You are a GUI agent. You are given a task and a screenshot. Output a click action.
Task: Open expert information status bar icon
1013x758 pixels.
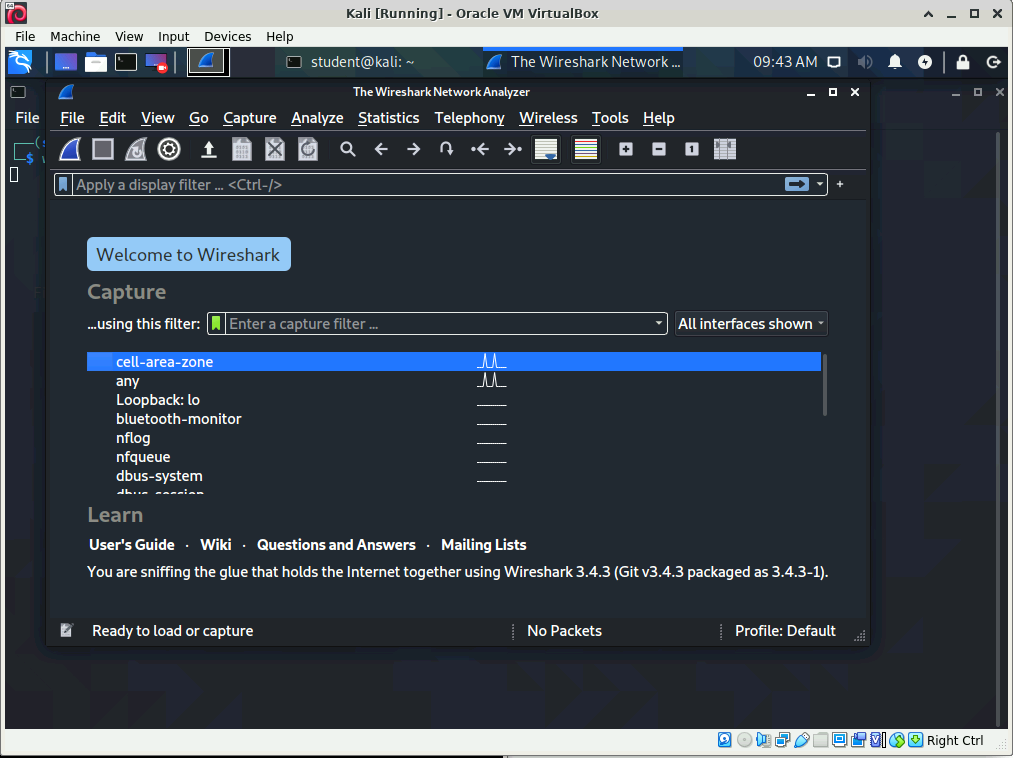coord(67,630)
